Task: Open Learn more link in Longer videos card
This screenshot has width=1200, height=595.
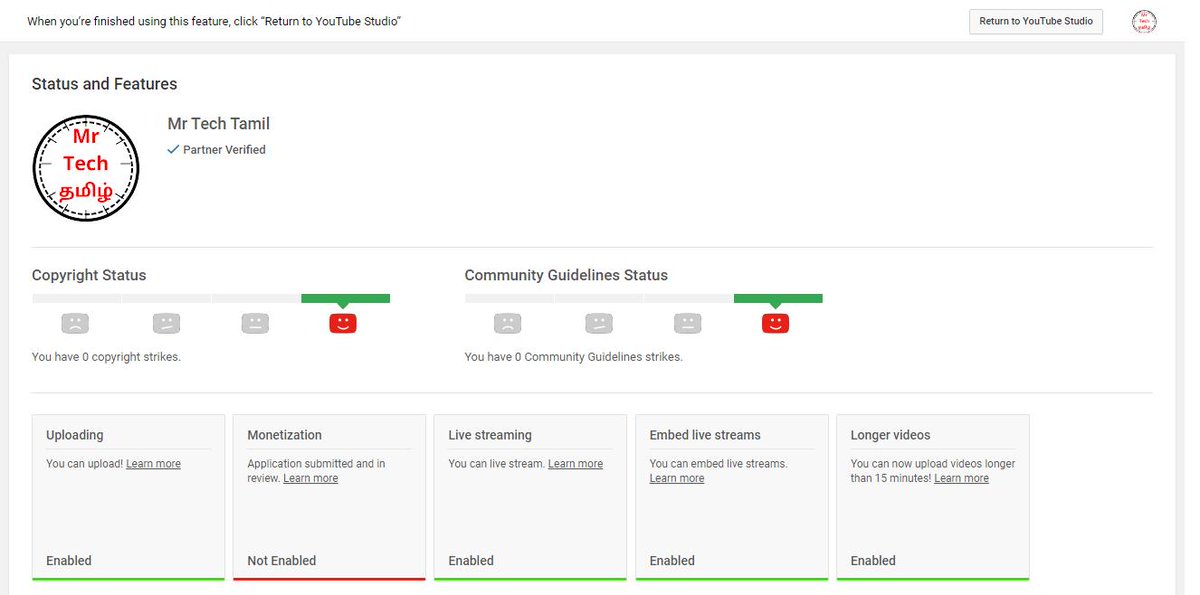Action: coord(961,478)
